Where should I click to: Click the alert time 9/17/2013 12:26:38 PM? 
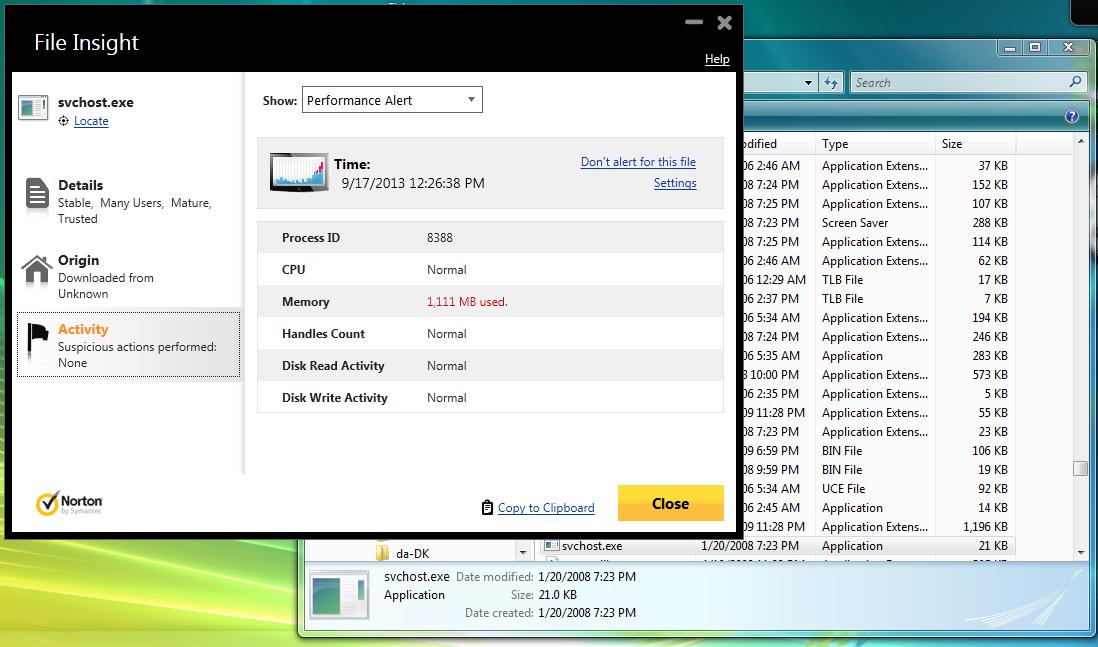pos(413,183)
